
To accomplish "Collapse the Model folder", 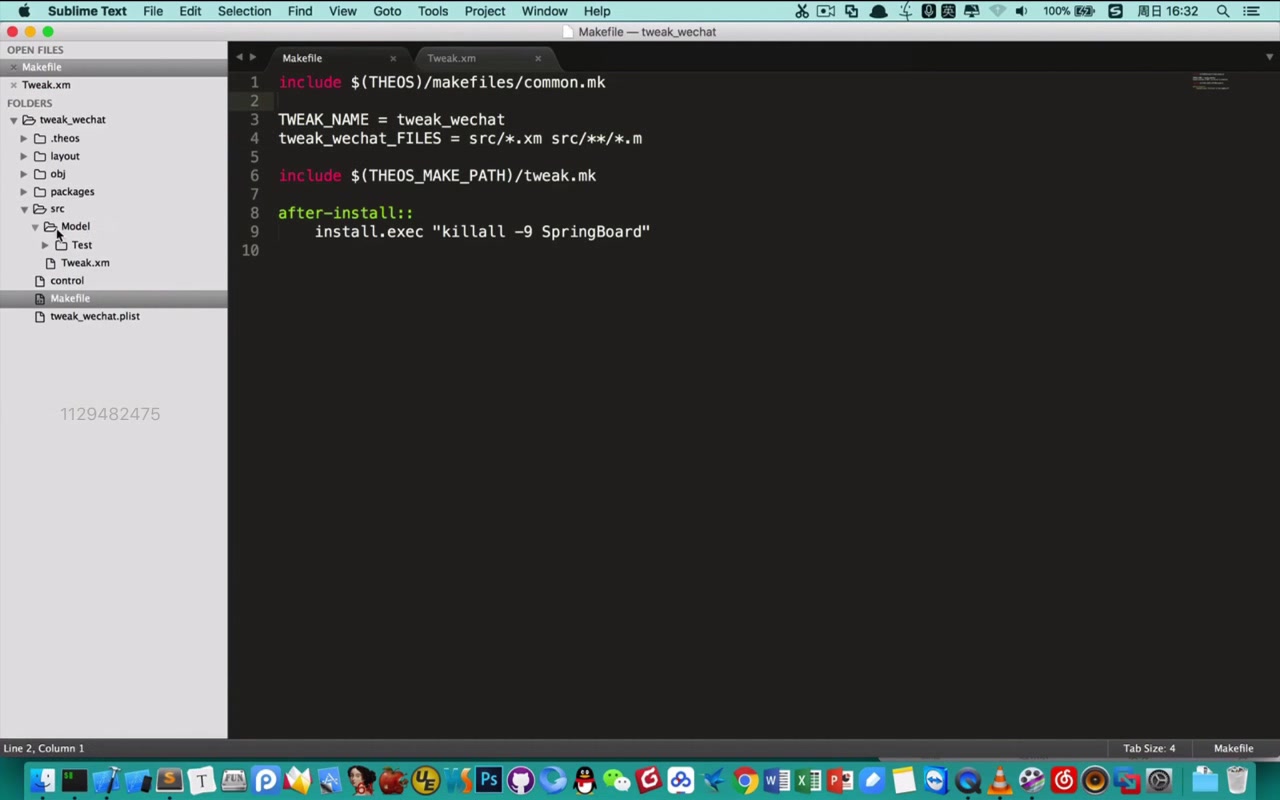I will (35, 227).
